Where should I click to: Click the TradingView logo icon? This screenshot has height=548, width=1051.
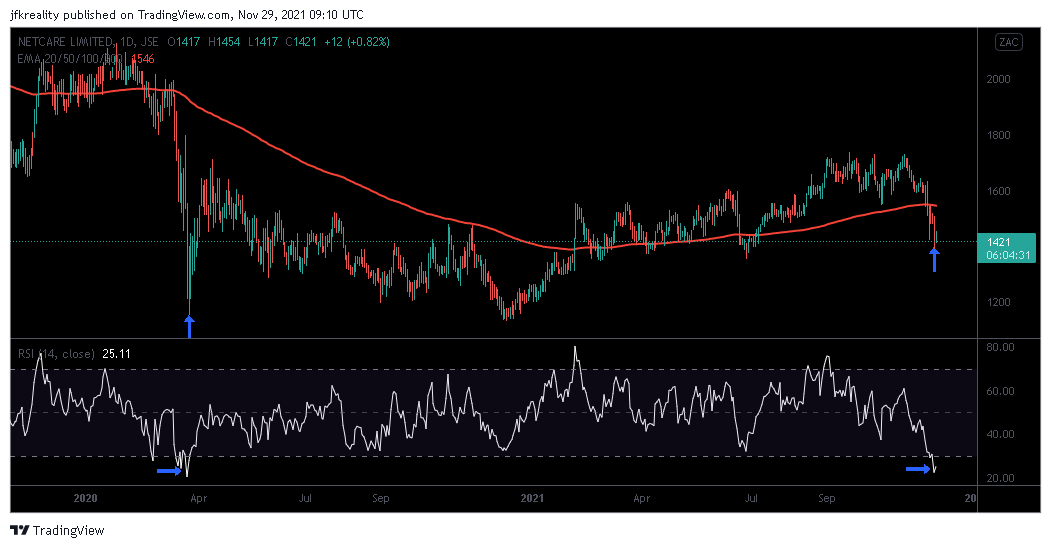(20, 531)
